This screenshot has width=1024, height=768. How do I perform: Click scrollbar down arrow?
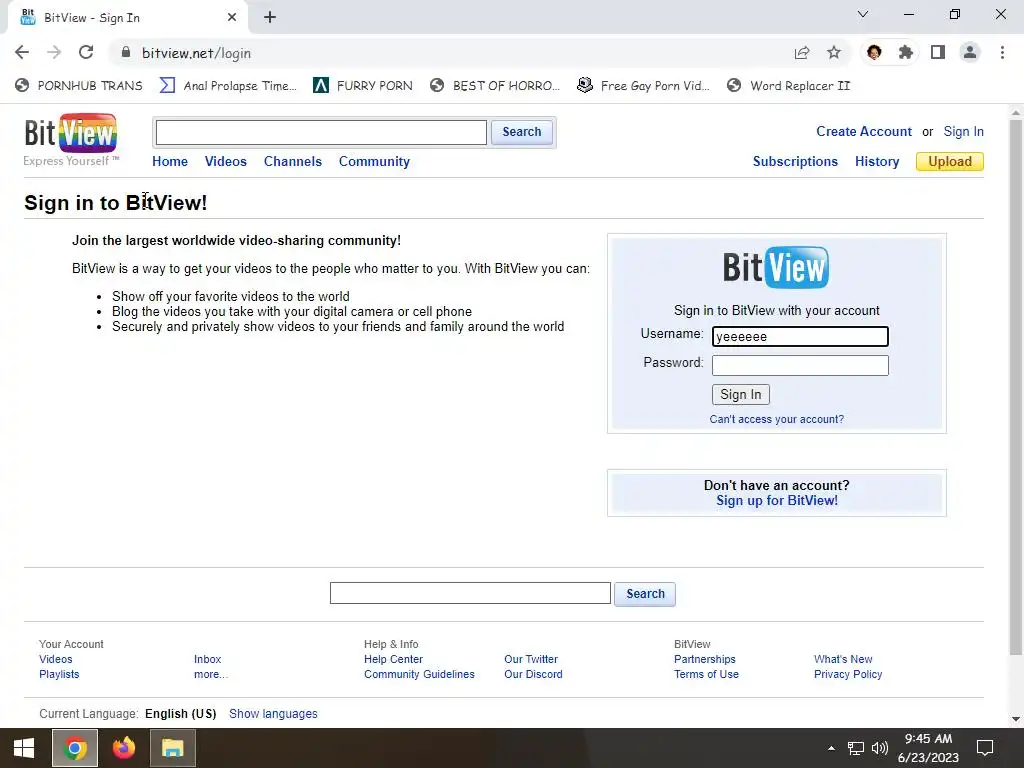point(1016,719)
